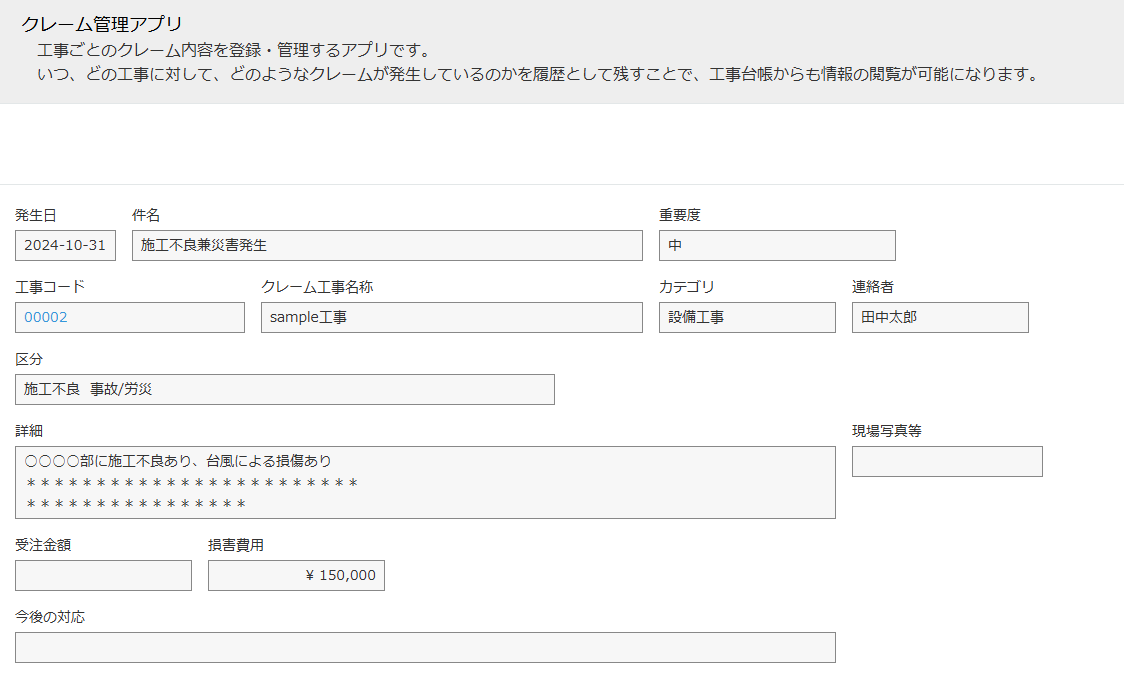Click the 損害費用 field showing ¥ 150,000
The width and height of the screenshot is (1124, 695).
tap(296, 575)
